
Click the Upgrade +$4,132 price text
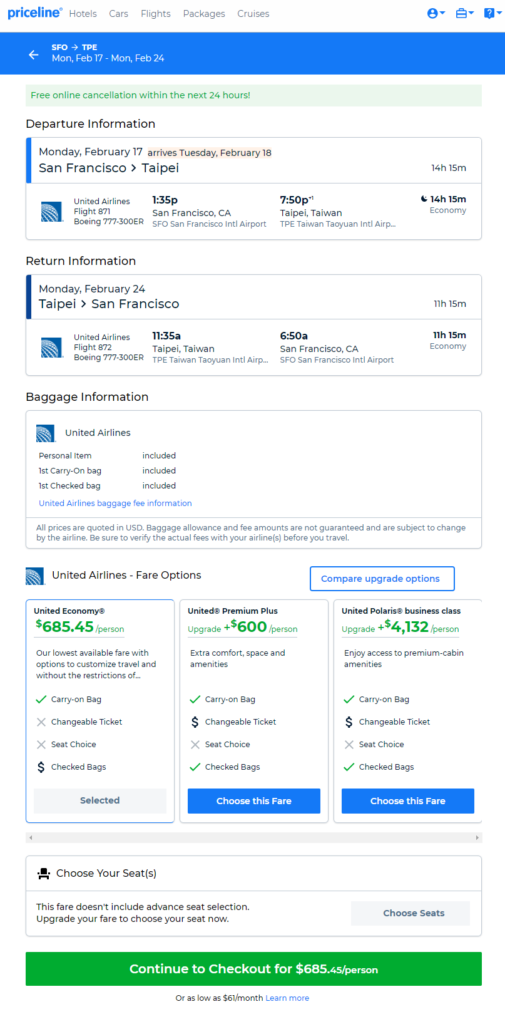pyautogui.click(x=400, y=628)
